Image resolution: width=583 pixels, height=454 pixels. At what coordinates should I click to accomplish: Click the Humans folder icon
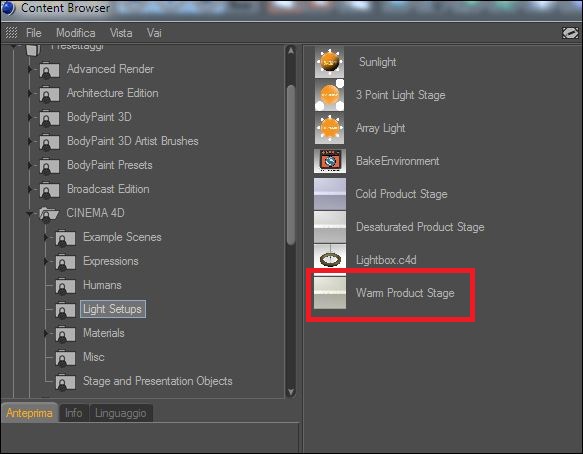pyautogui.click(x=65, y=286)
